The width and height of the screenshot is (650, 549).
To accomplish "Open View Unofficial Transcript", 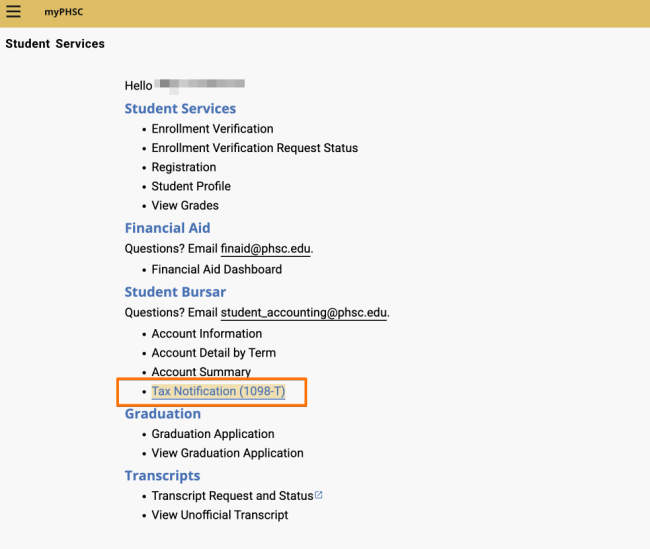I will (x=220, y=515).
